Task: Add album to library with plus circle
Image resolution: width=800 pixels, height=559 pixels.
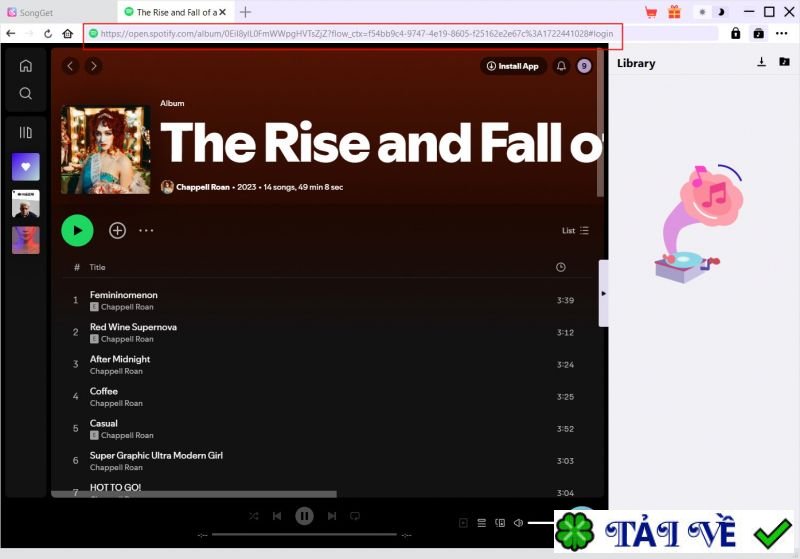Action: 117,231
